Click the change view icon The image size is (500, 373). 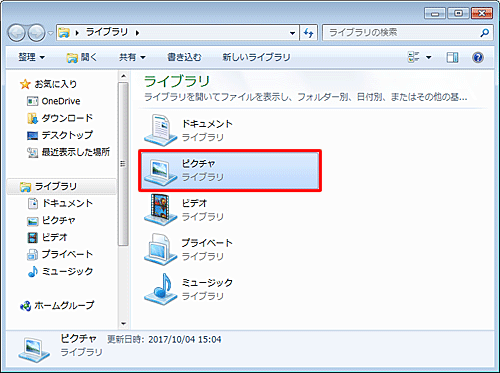[x=414, y=57]
